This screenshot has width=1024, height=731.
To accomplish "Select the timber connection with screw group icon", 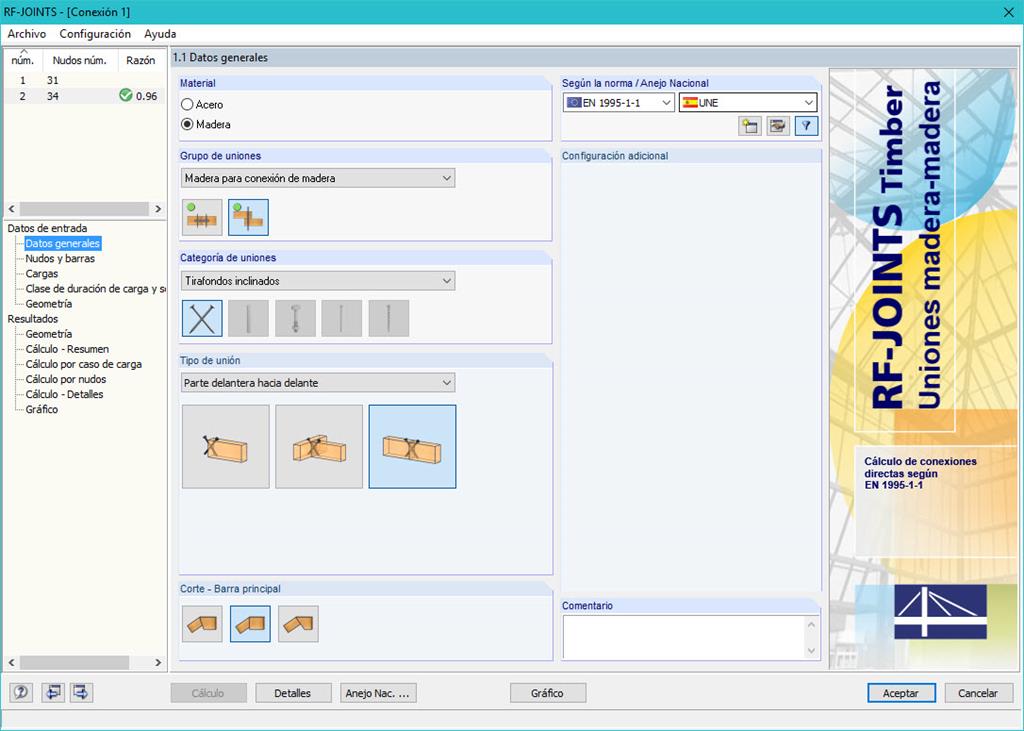I will (248, 218).
